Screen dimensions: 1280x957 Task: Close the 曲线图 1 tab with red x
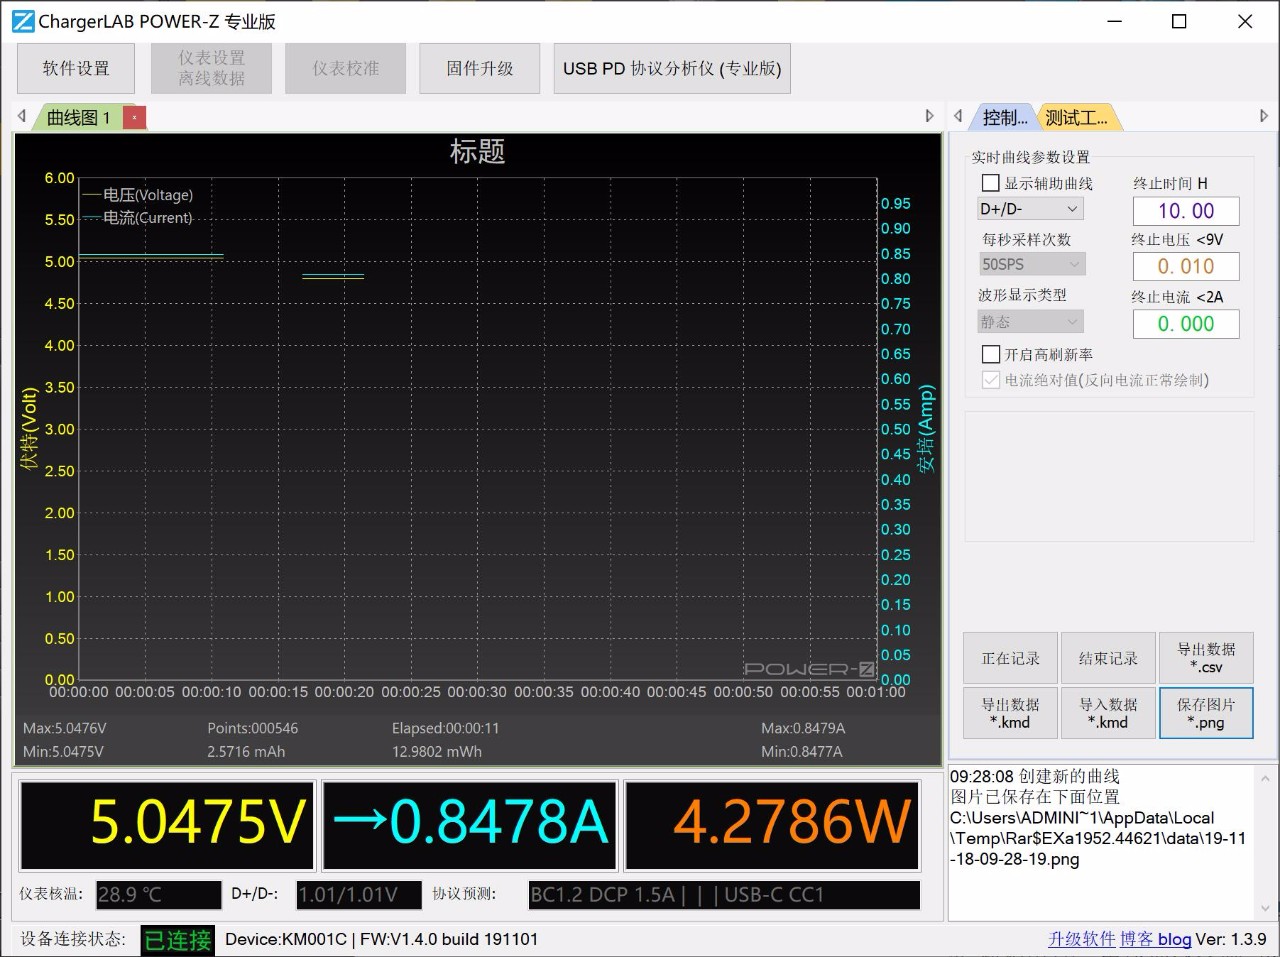(x=134, y=118)
